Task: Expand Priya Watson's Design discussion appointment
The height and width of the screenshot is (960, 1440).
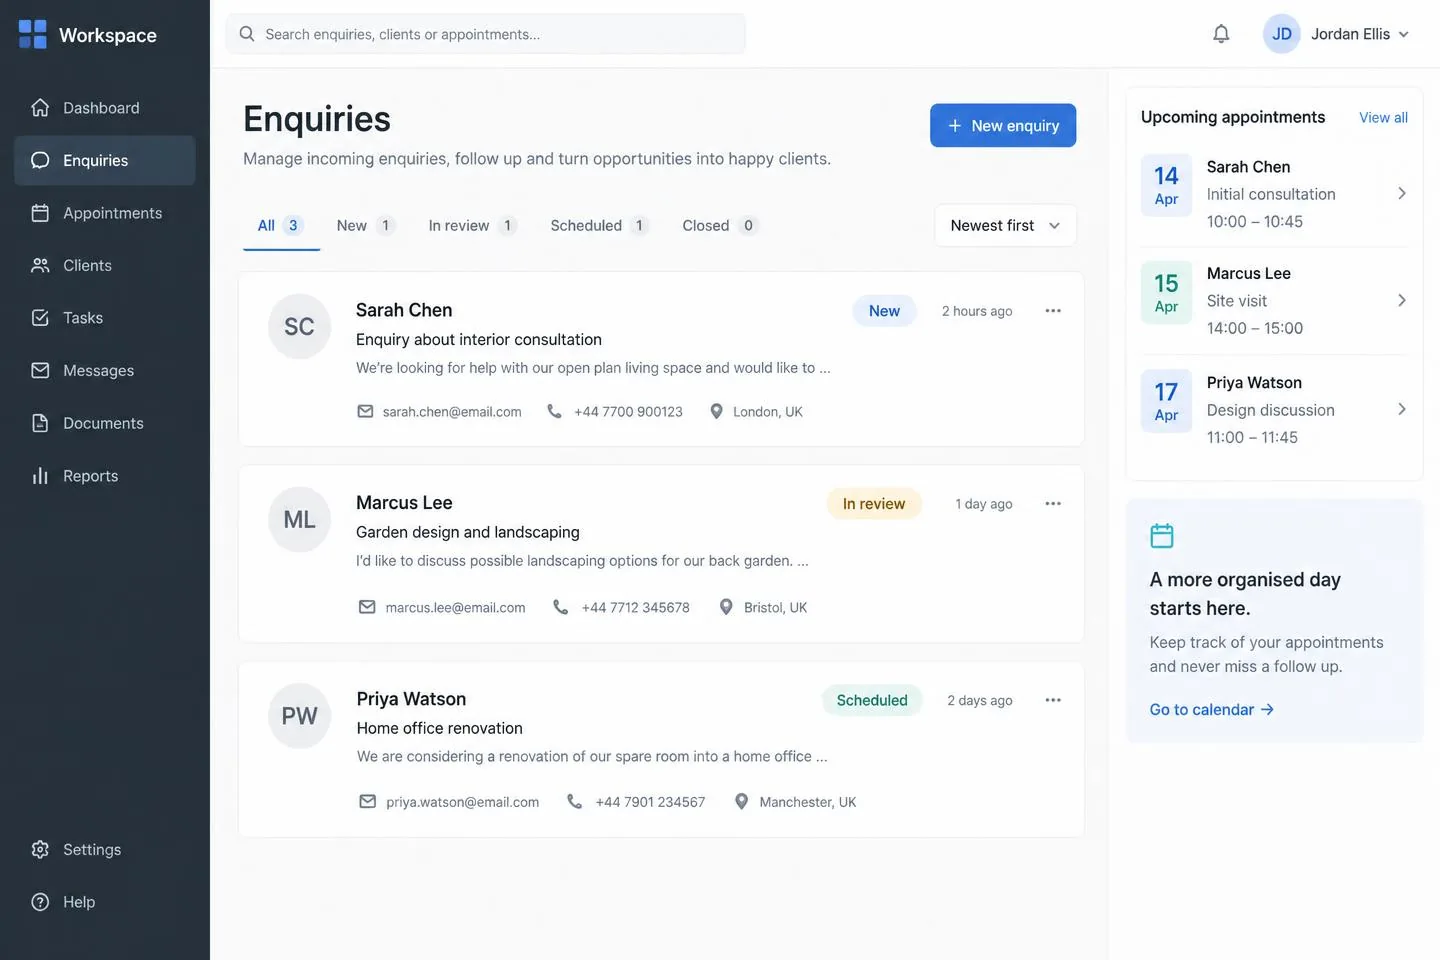Action: pyautogui.click(x=1402, y=409)
